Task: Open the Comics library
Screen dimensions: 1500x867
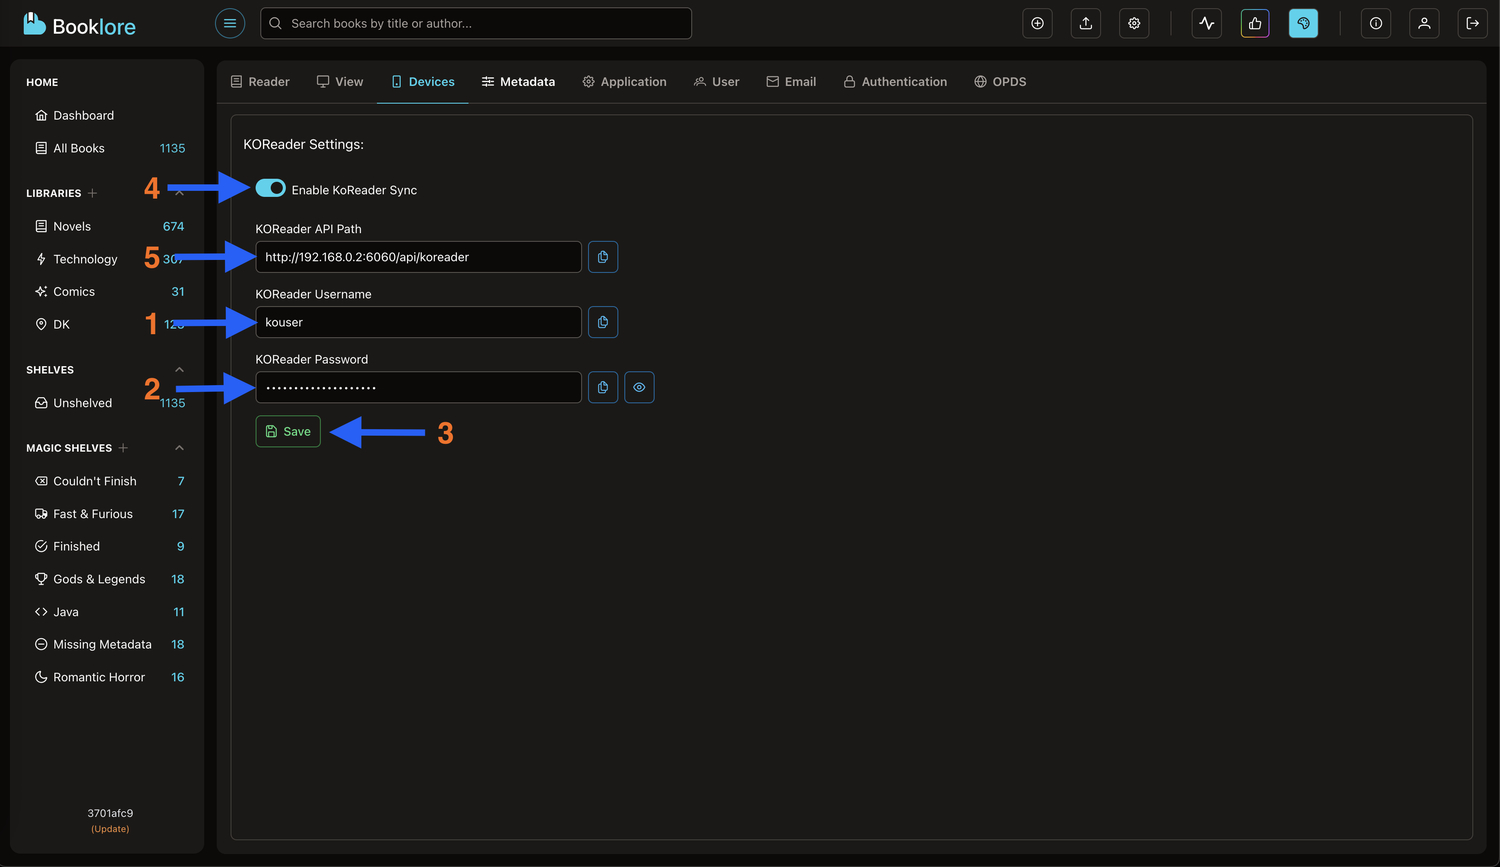Action: 108,292
